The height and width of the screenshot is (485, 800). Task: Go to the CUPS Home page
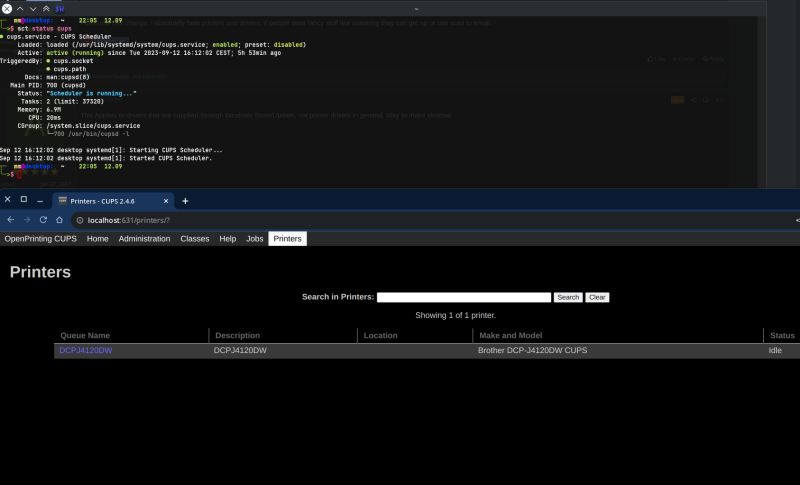point(97,239)
